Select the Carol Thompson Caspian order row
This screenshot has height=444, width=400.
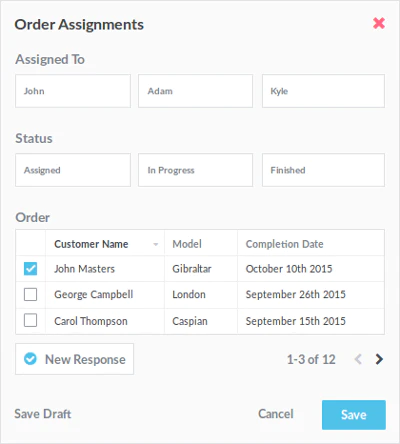[200, 321]
